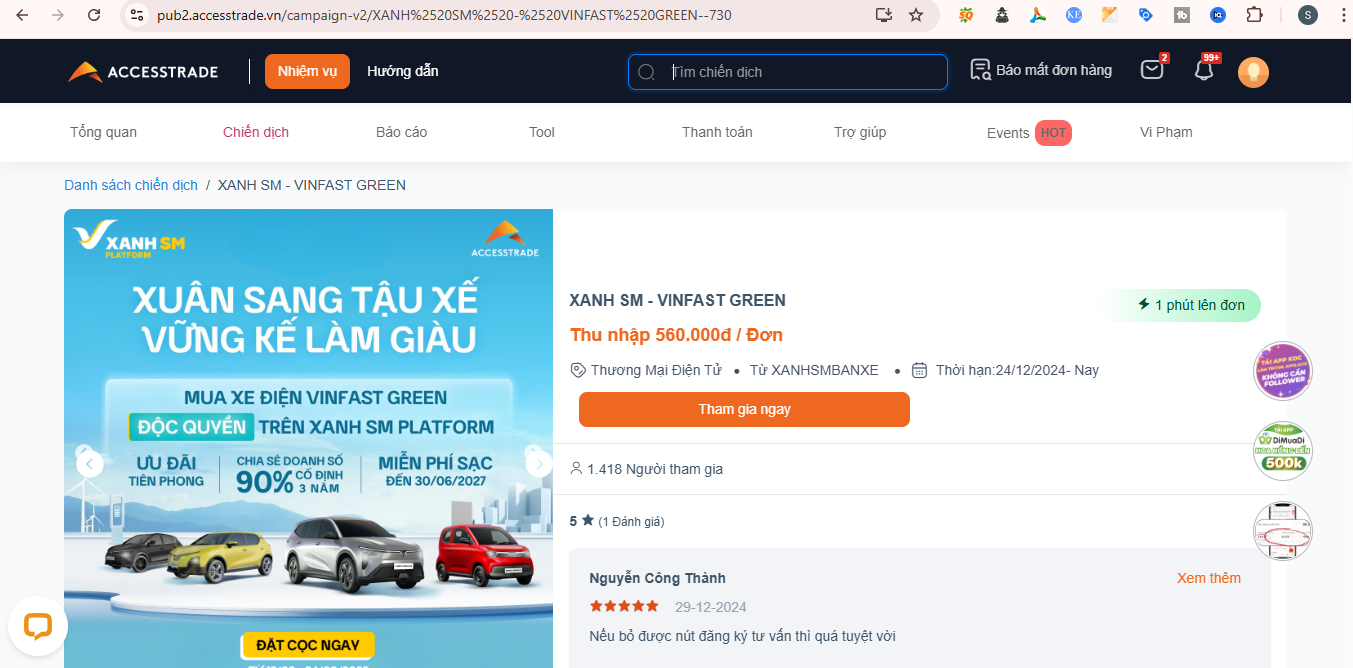Click the Thu nhập 560.000đ / Đơn text

677,335
